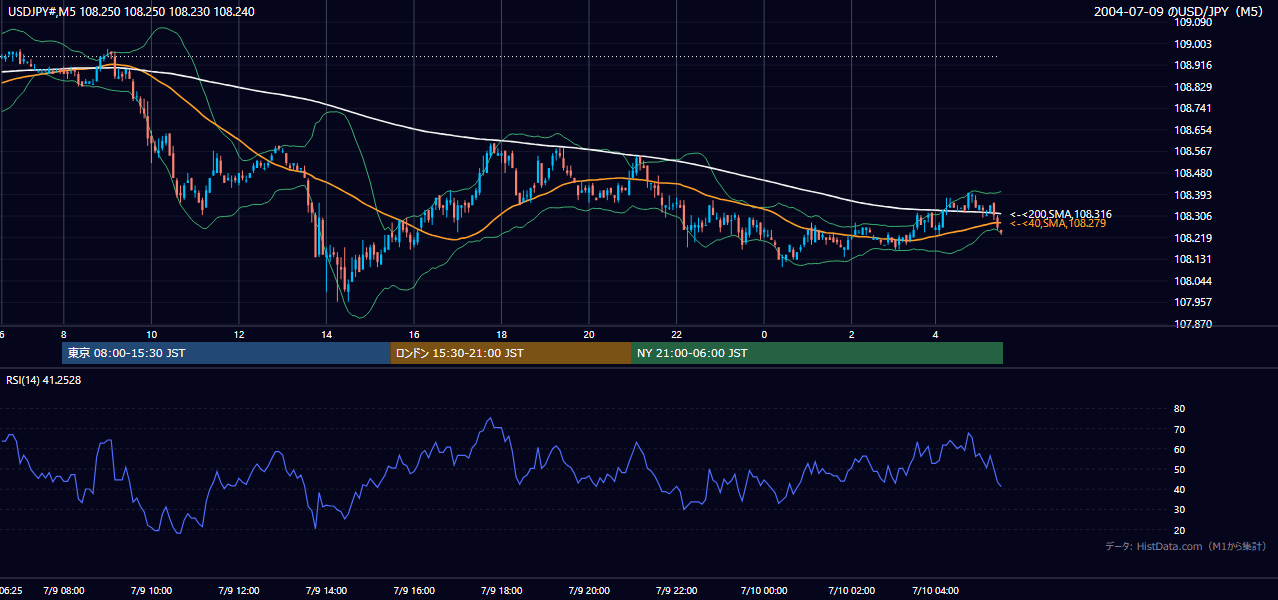The image size is (1278, 600).
Task: Click the RSI 50 level label
Action: pyautogui.click(x=1179, y=469)
